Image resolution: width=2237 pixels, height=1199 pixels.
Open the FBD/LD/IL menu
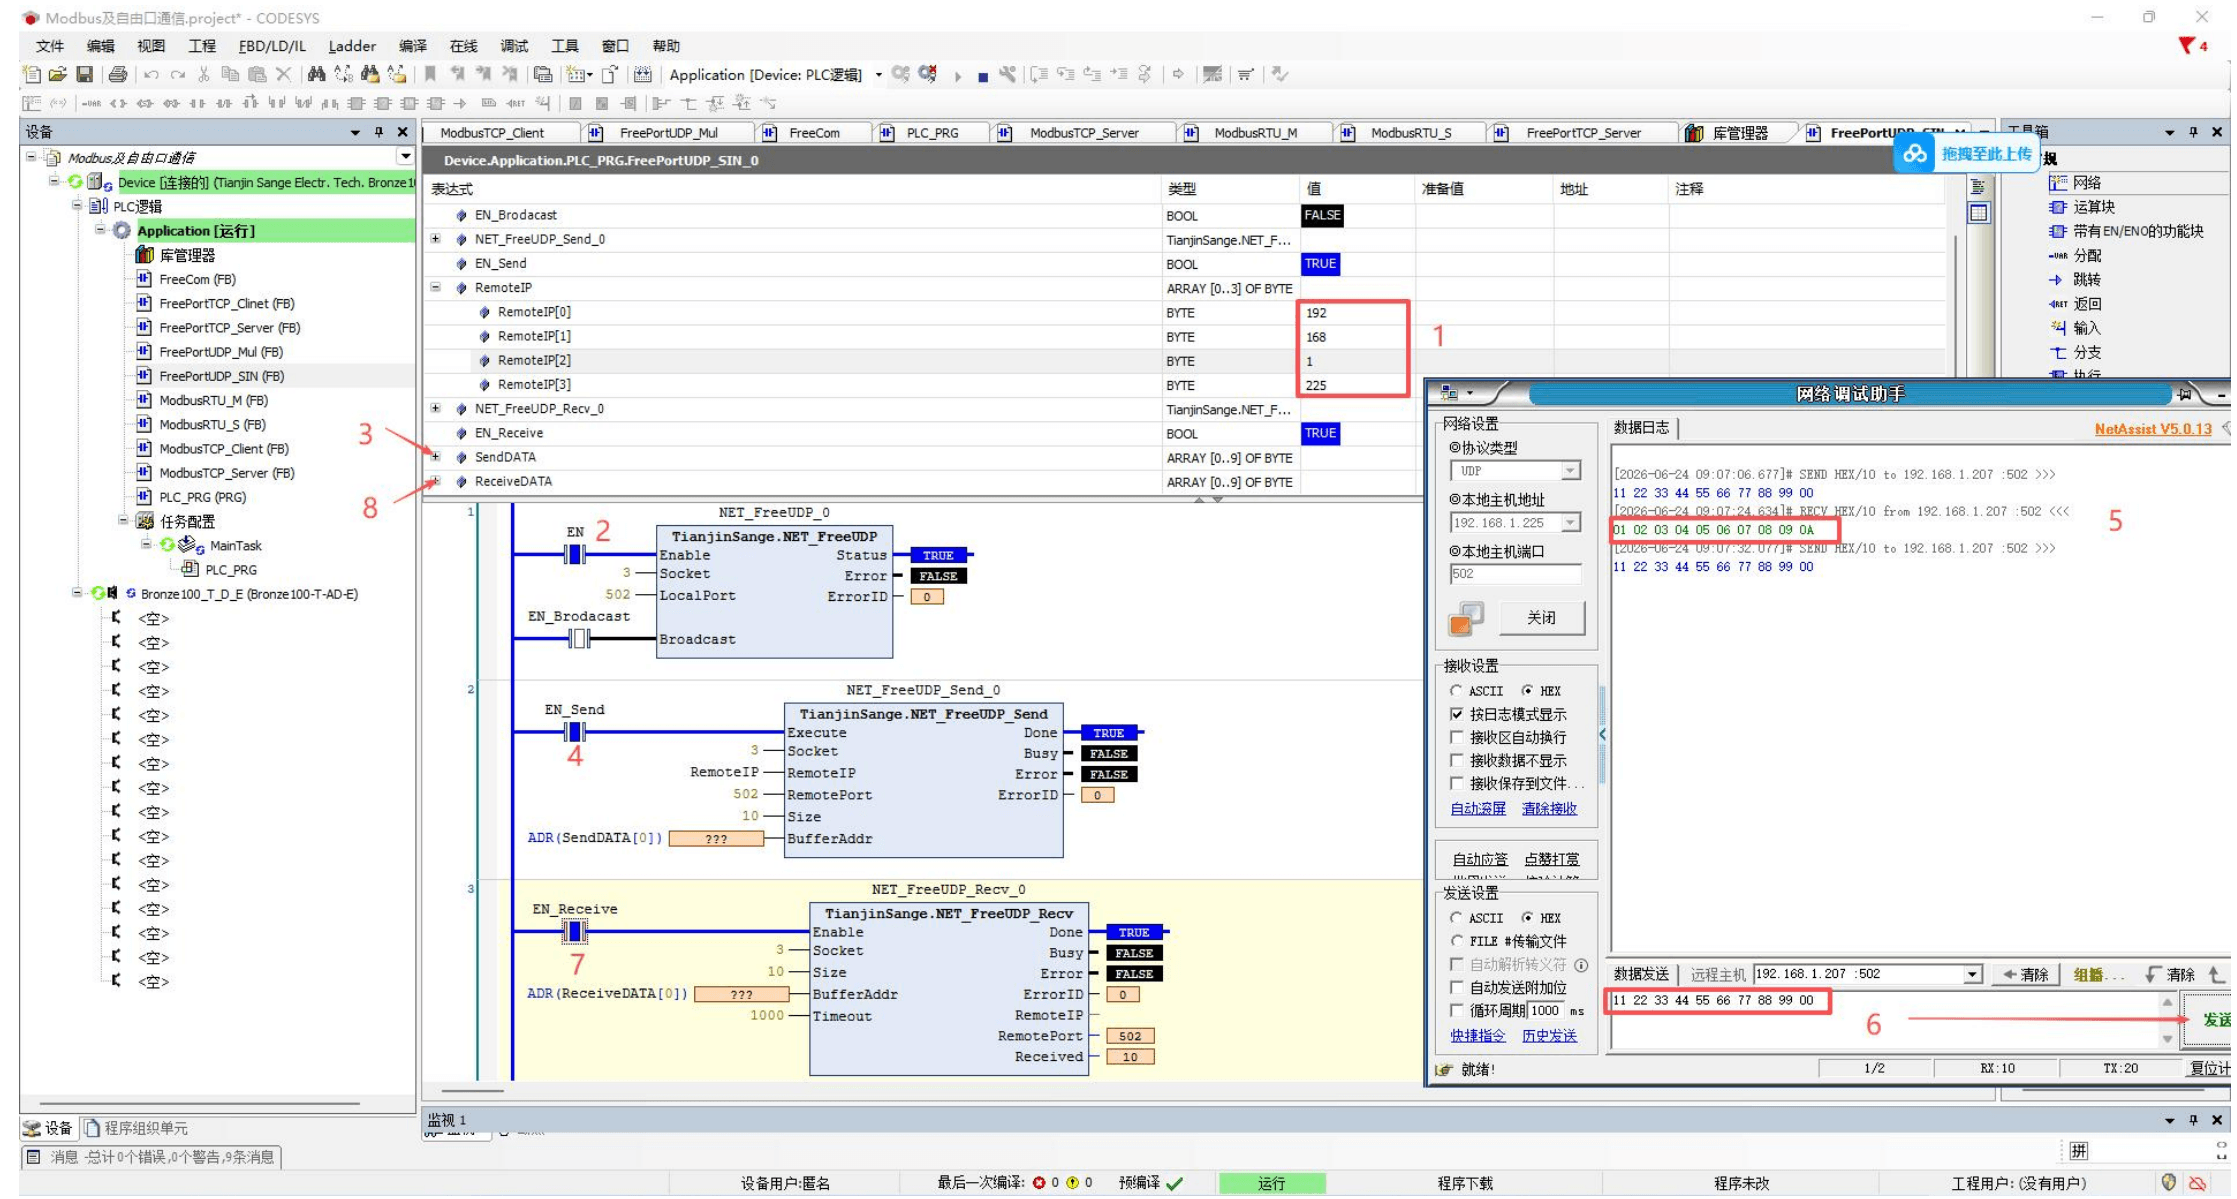click(272, 46)
